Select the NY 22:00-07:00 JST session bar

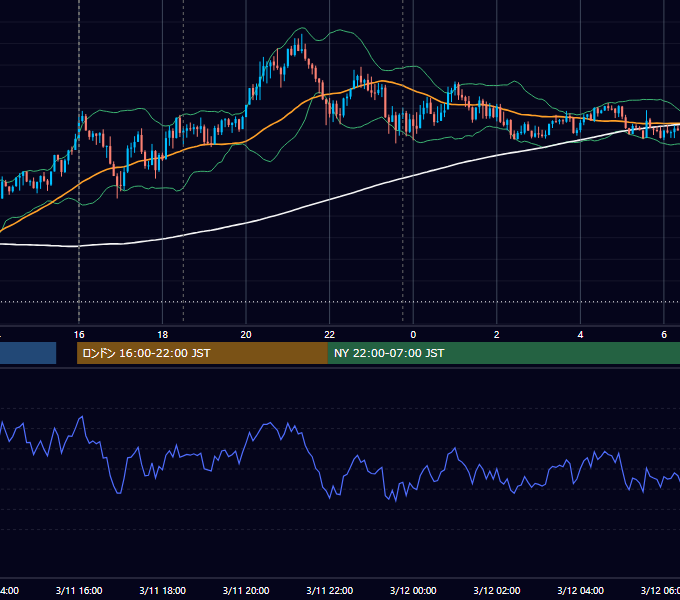click(503, 353)
